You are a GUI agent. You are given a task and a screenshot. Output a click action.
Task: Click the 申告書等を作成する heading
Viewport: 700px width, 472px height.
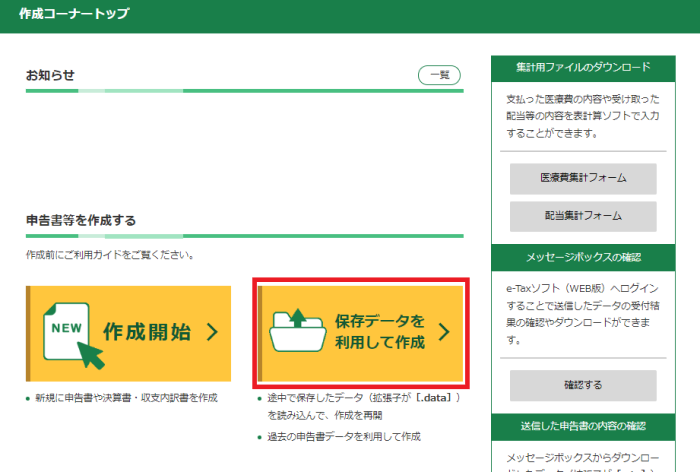tap(81, 220)
